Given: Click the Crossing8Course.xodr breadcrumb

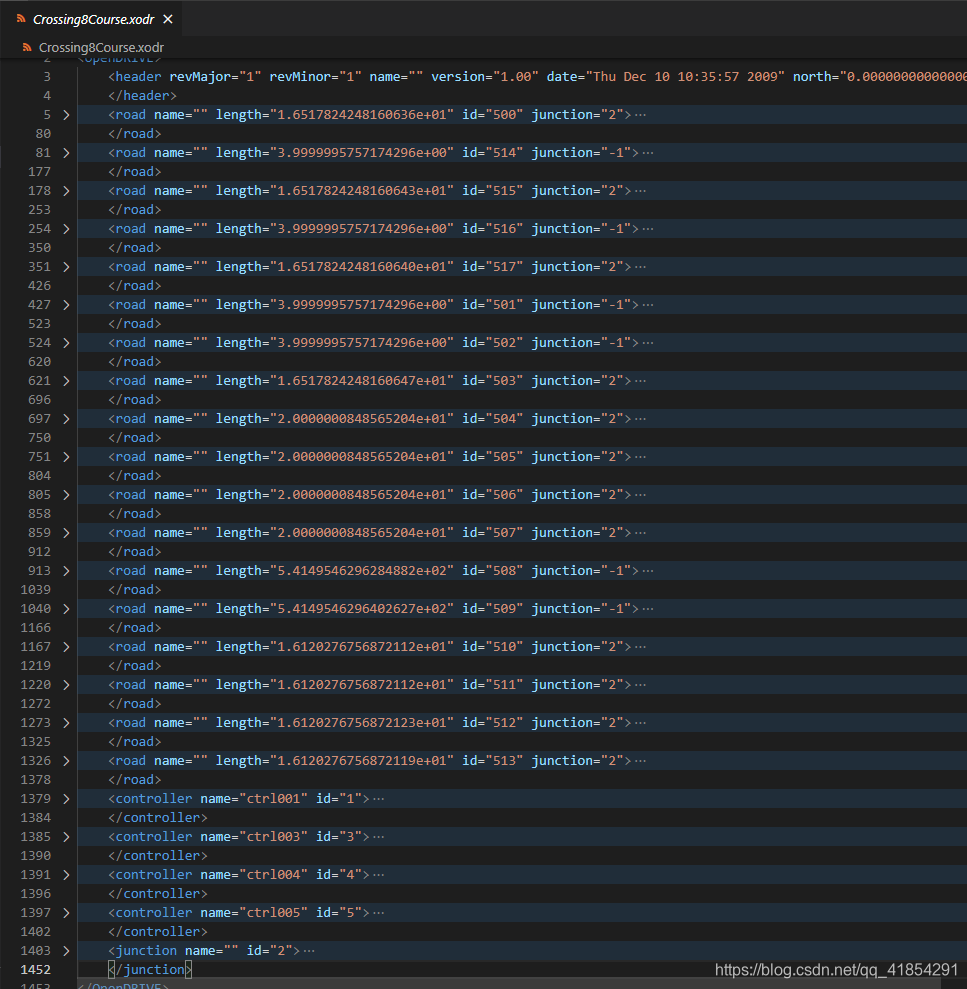Looking at the screenshot, I should click(101, 47).
